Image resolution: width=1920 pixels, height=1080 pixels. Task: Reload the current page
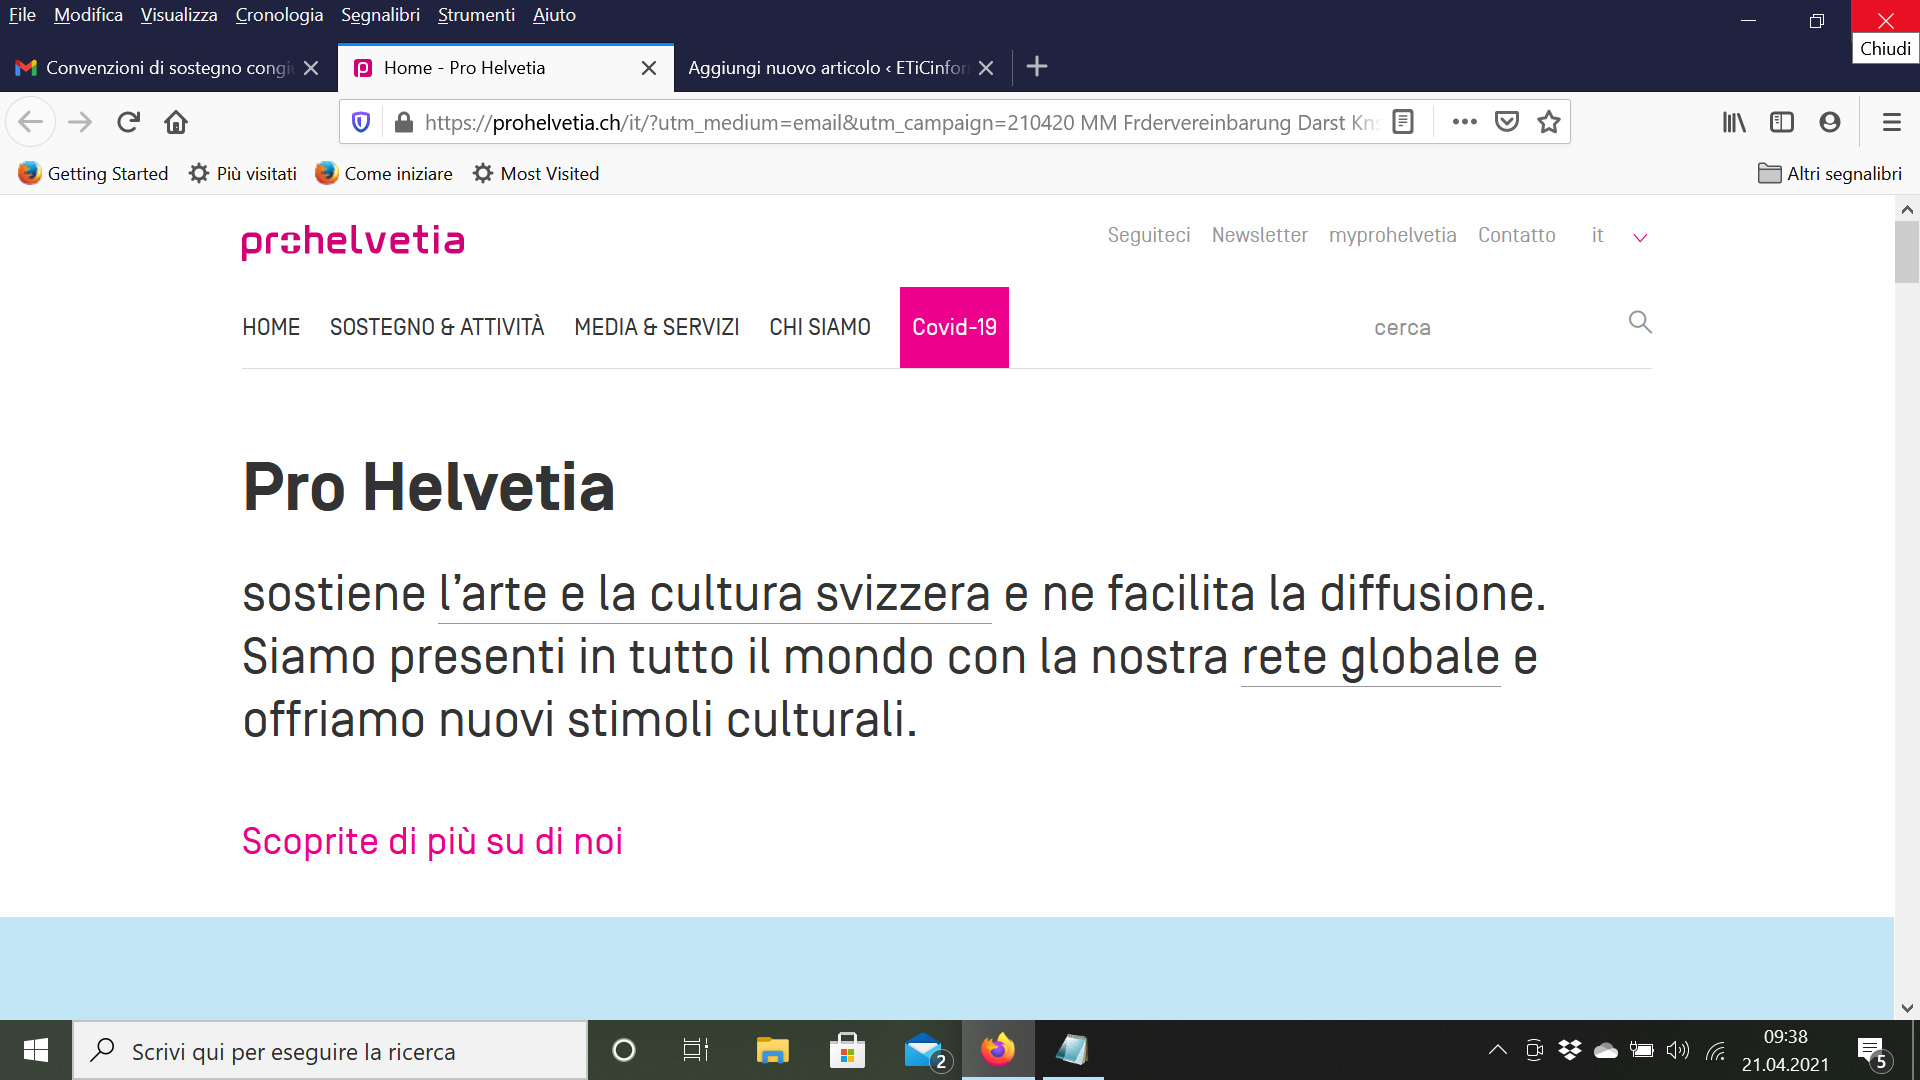pyautogui.click(x=128, y=122)
